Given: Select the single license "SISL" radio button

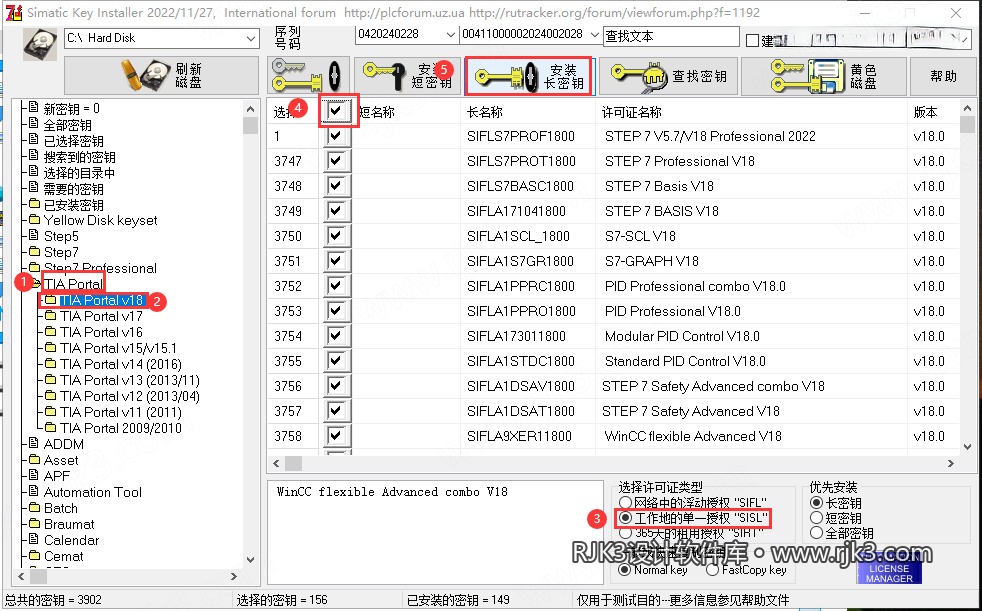Looking at the screenshot, I should pos(625,518).
